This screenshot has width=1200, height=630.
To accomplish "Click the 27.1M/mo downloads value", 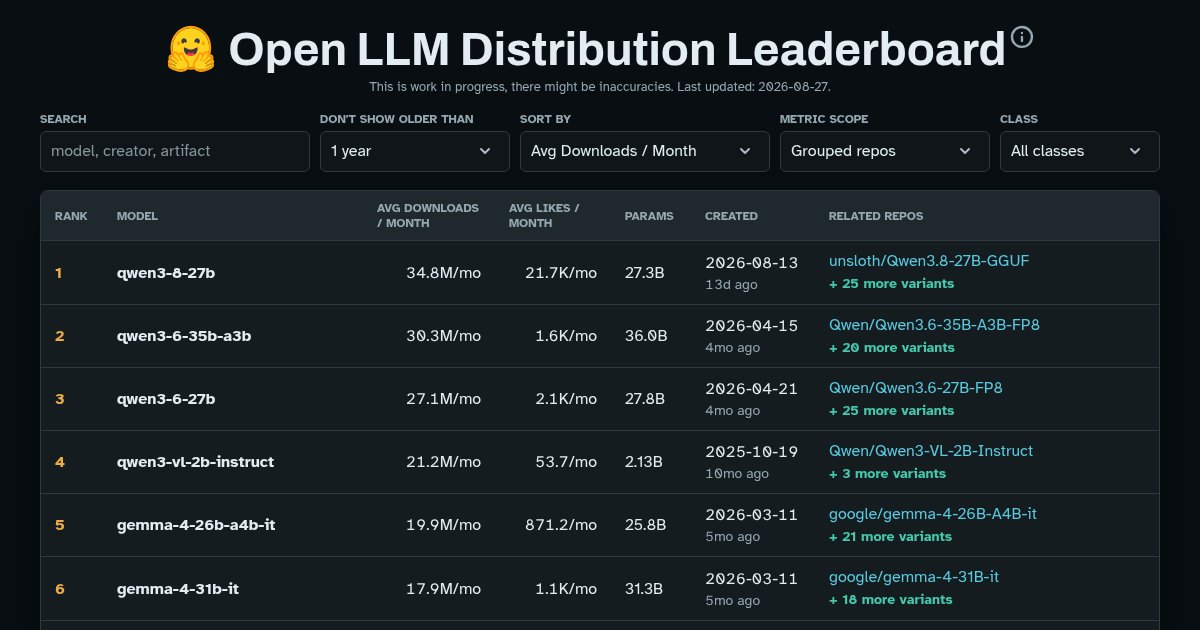I will 444,399.
